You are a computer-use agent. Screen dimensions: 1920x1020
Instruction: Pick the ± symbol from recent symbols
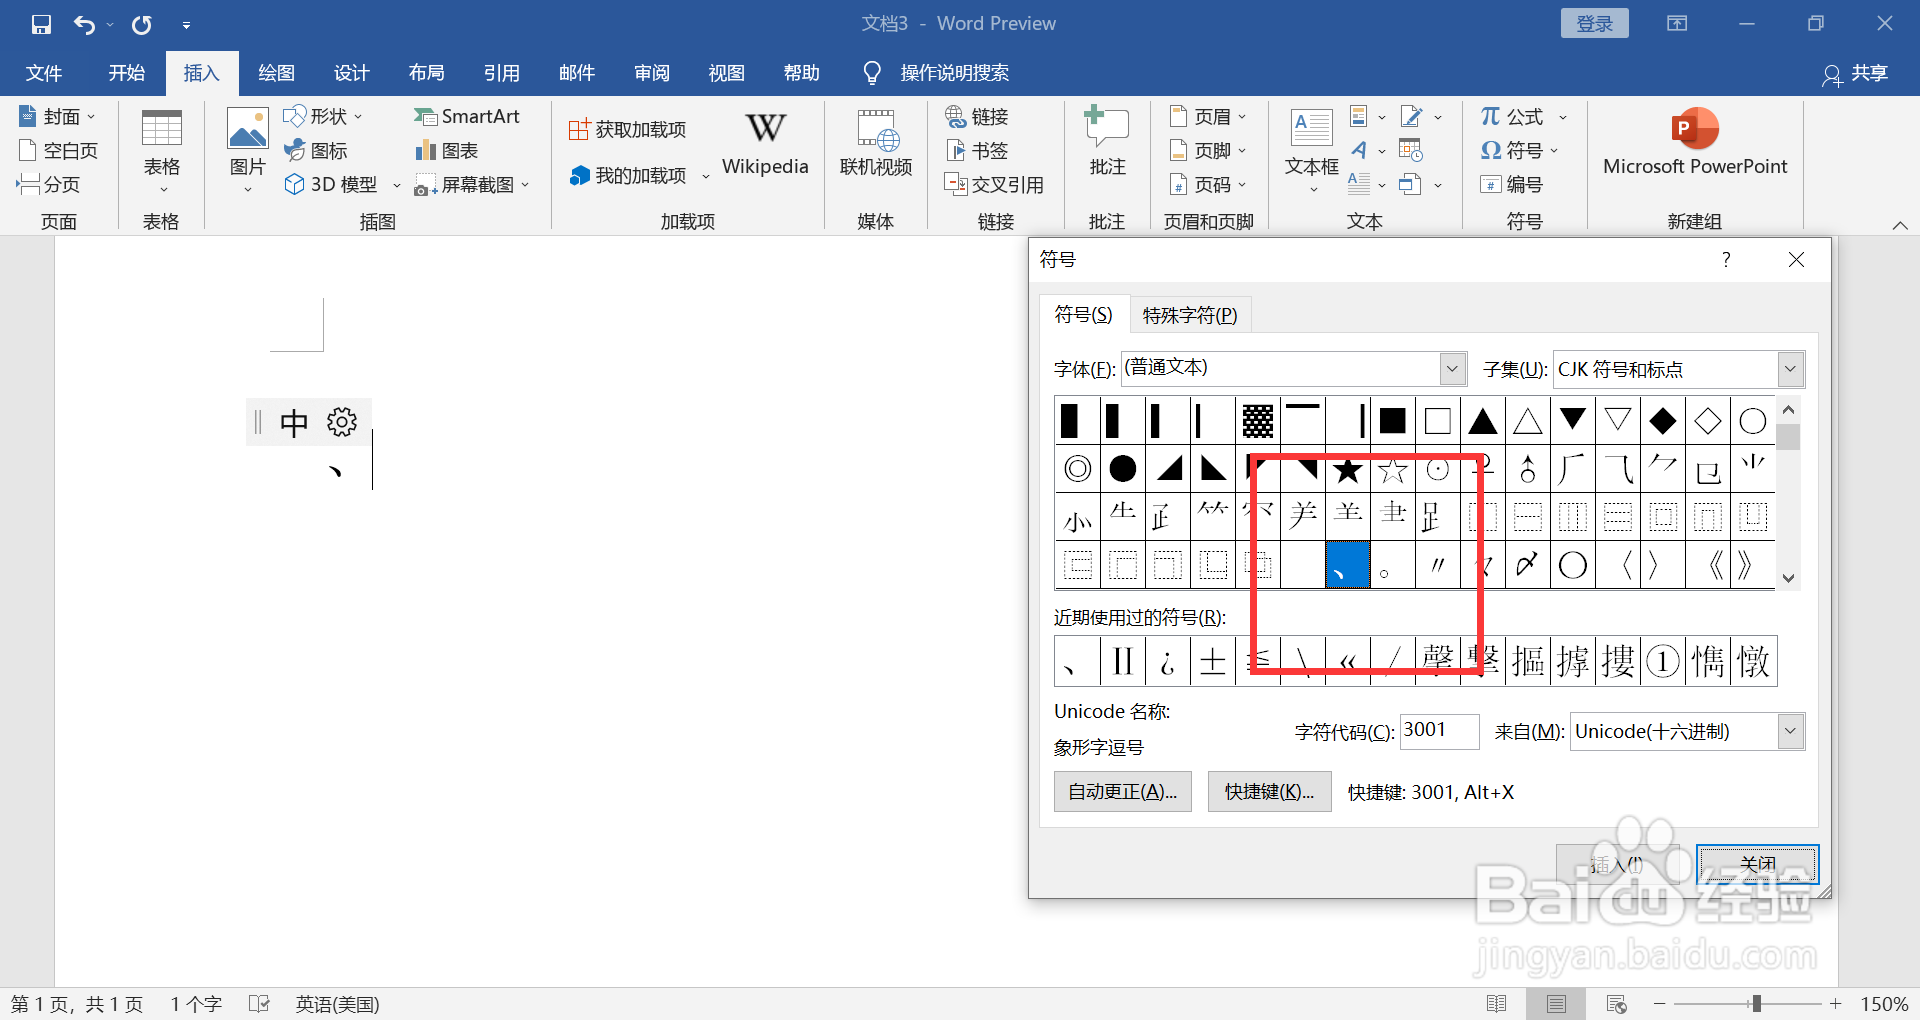(x=1213, y=661)
